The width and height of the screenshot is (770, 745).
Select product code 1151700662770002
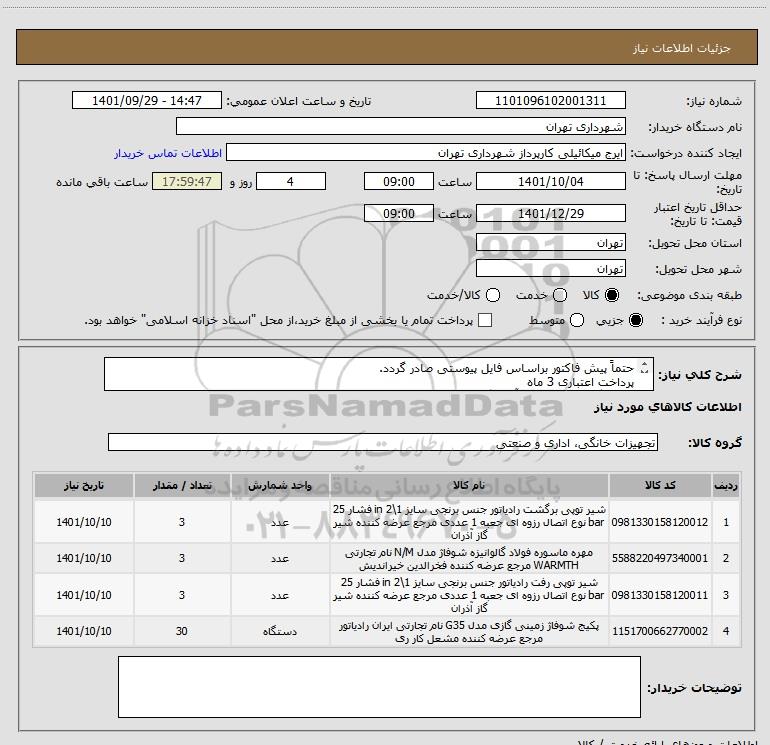pyautogui.click(x=660, y=631)
